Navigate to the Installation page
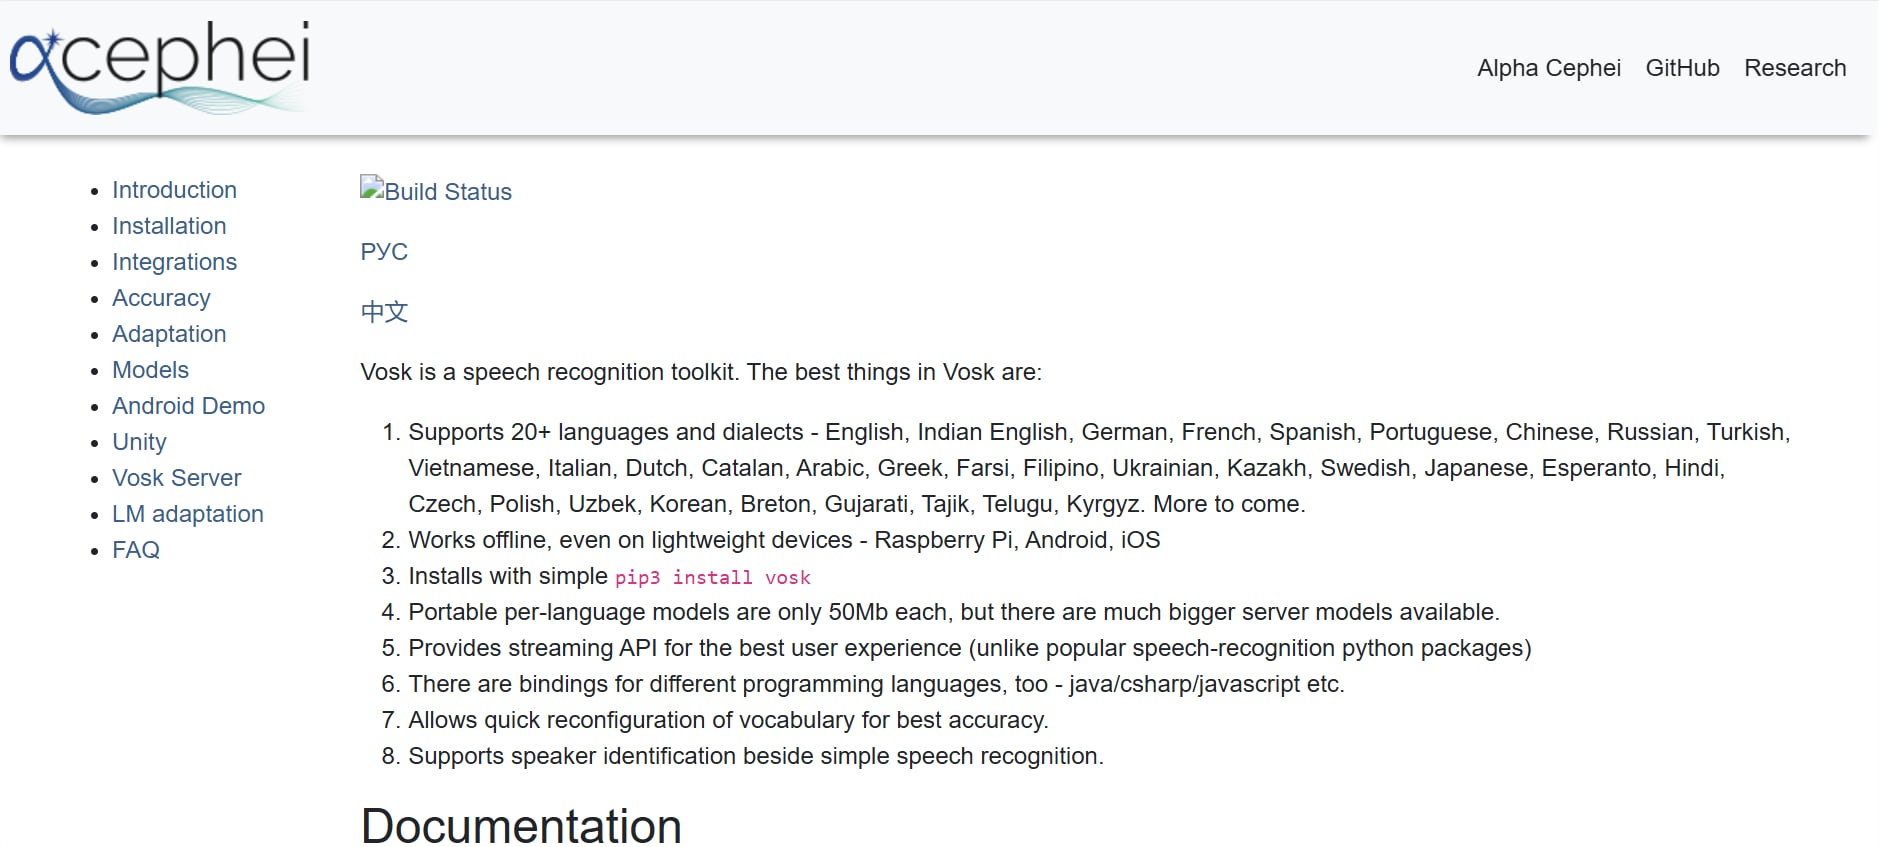The height and width of the screenshot is (847, 1879). tap(169, 226)
